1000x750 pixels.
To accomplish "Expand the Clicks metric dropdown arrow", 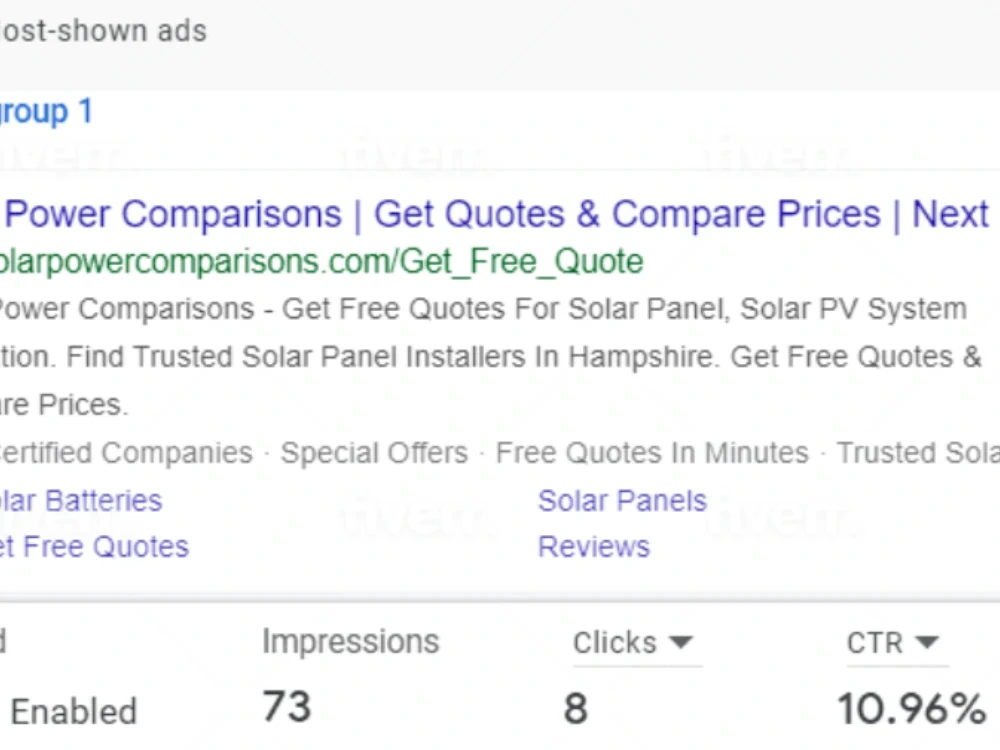I will pyautogui.click(x=682, y=642).
